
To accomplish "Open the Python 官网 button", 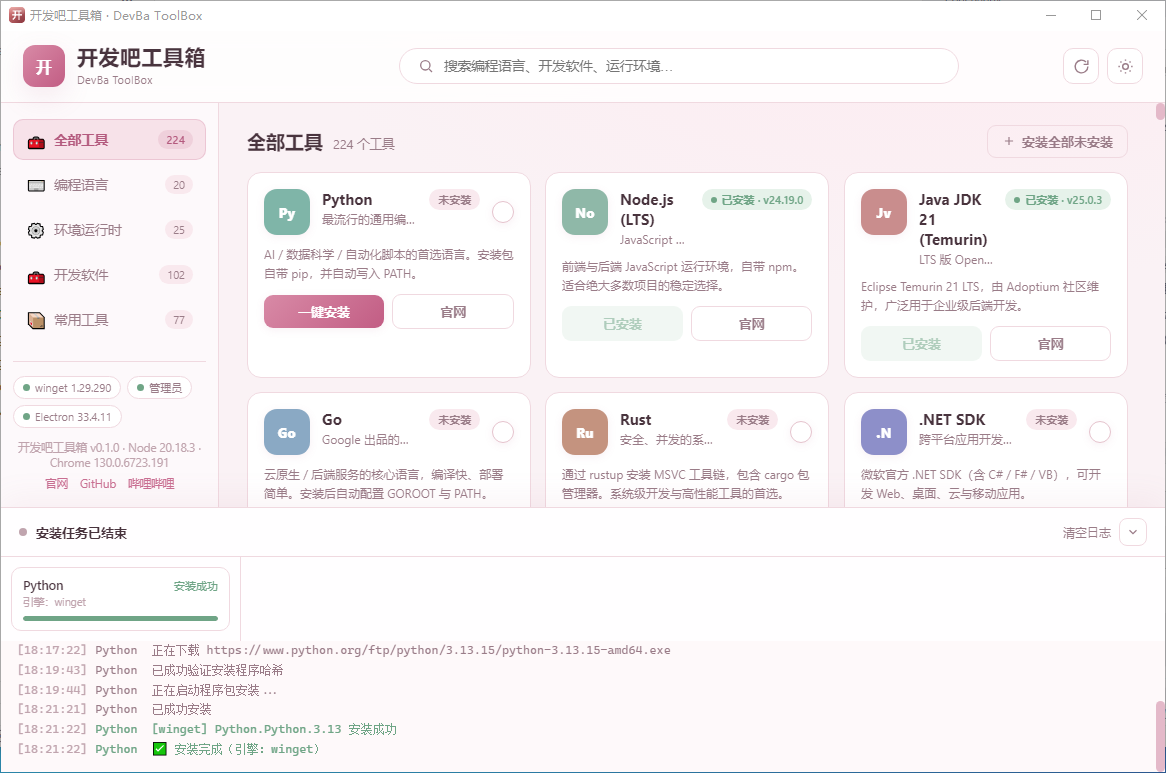I will [x=453, y=312].
